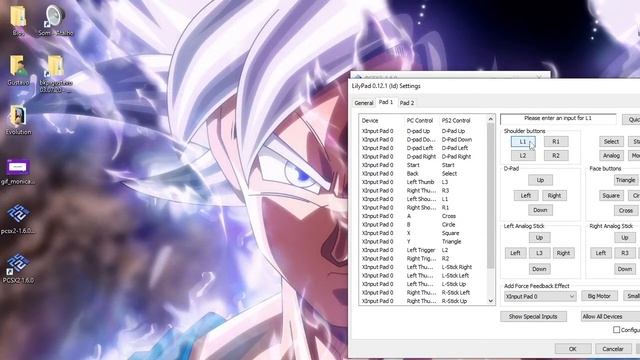Image resolution: width=640 pixels, height=360 pixels.
Task: Bind the L3 button
Action: tap(539, 253)
